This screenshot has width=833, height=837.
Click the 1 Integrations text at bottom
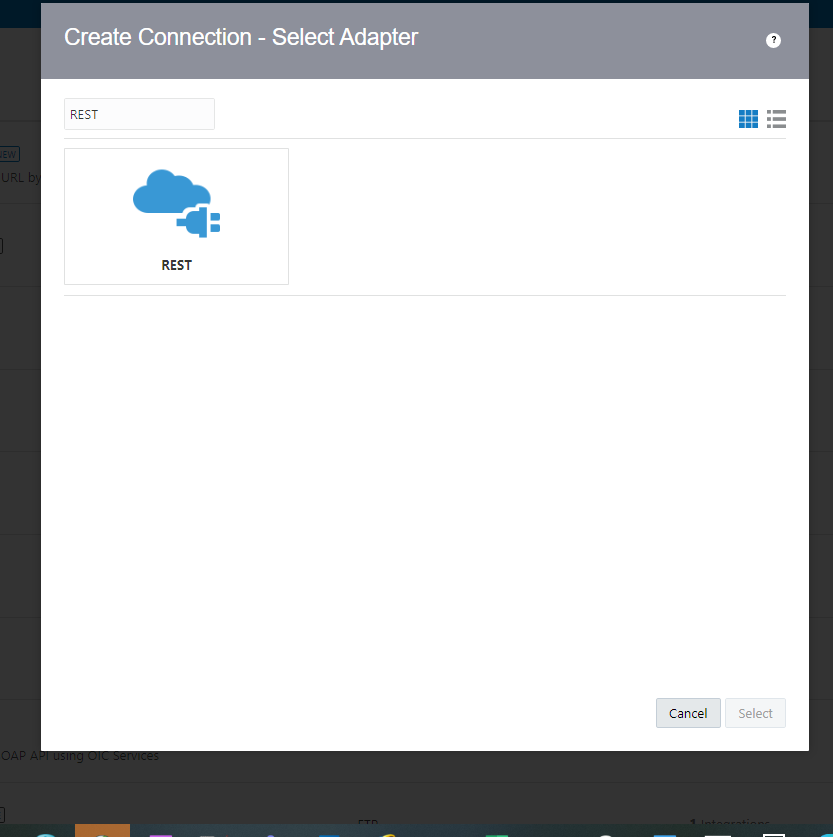729,823
